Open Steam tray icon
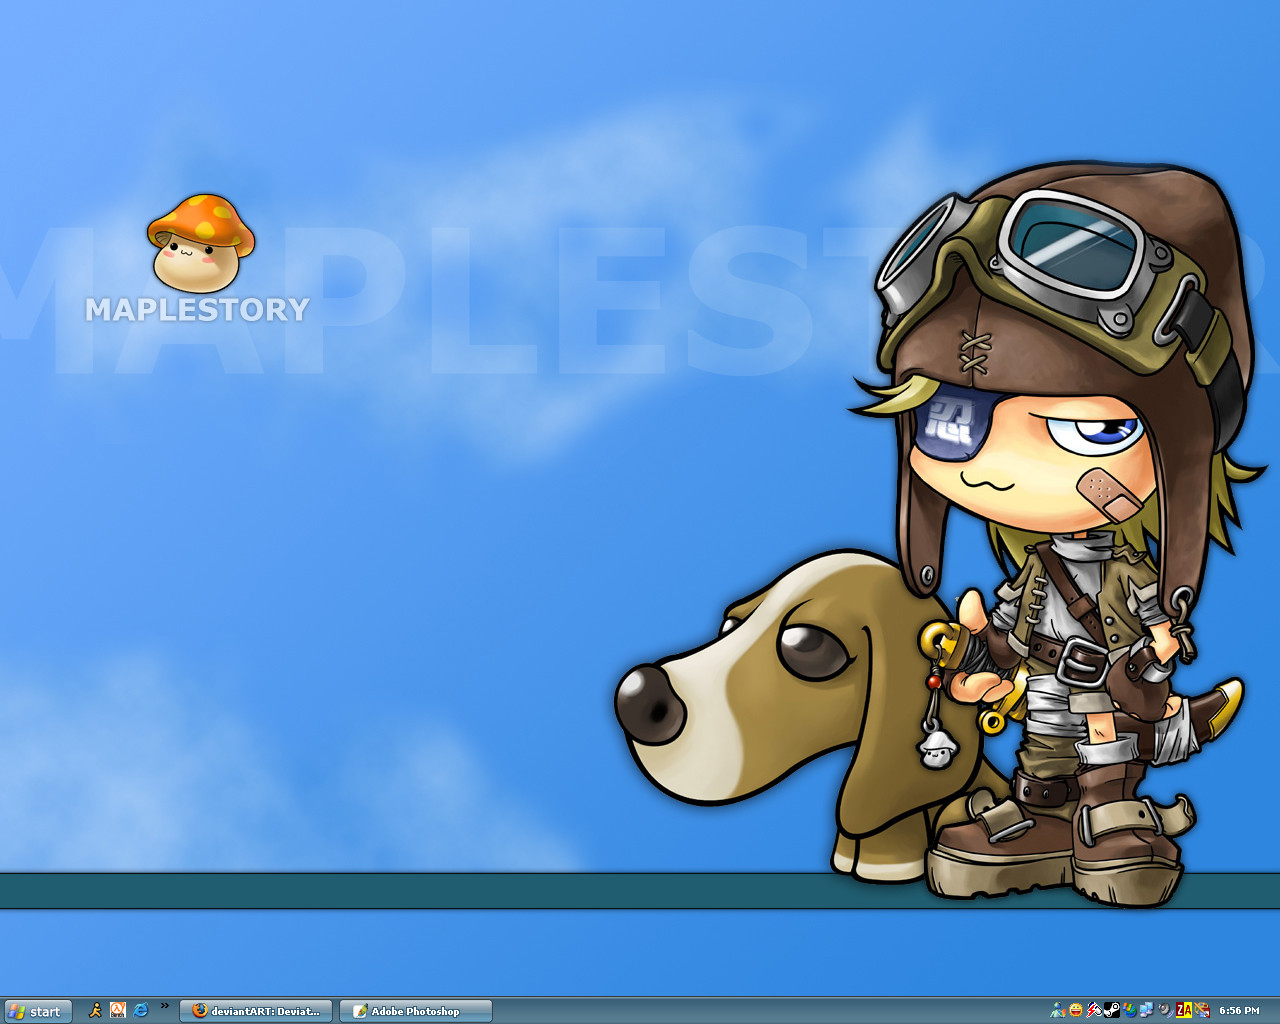This screenshot has width=1280, height=1024. 1112,1010
